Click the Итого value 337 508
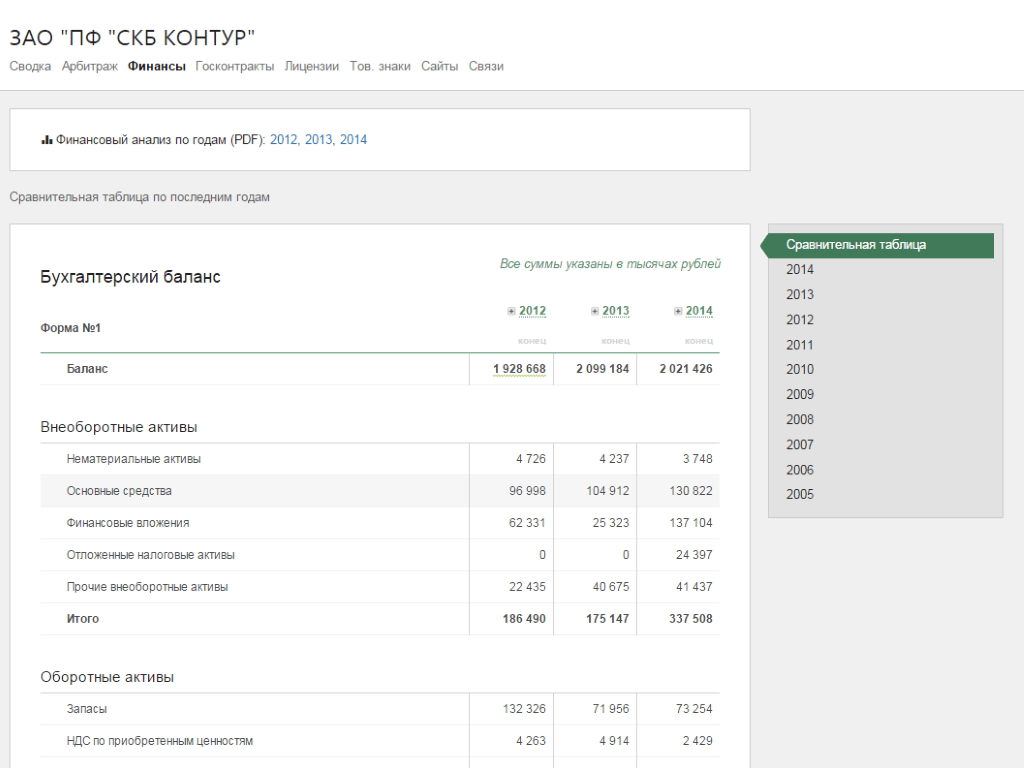This screenshot has height=768, width=1024. [x=691, y=619]
